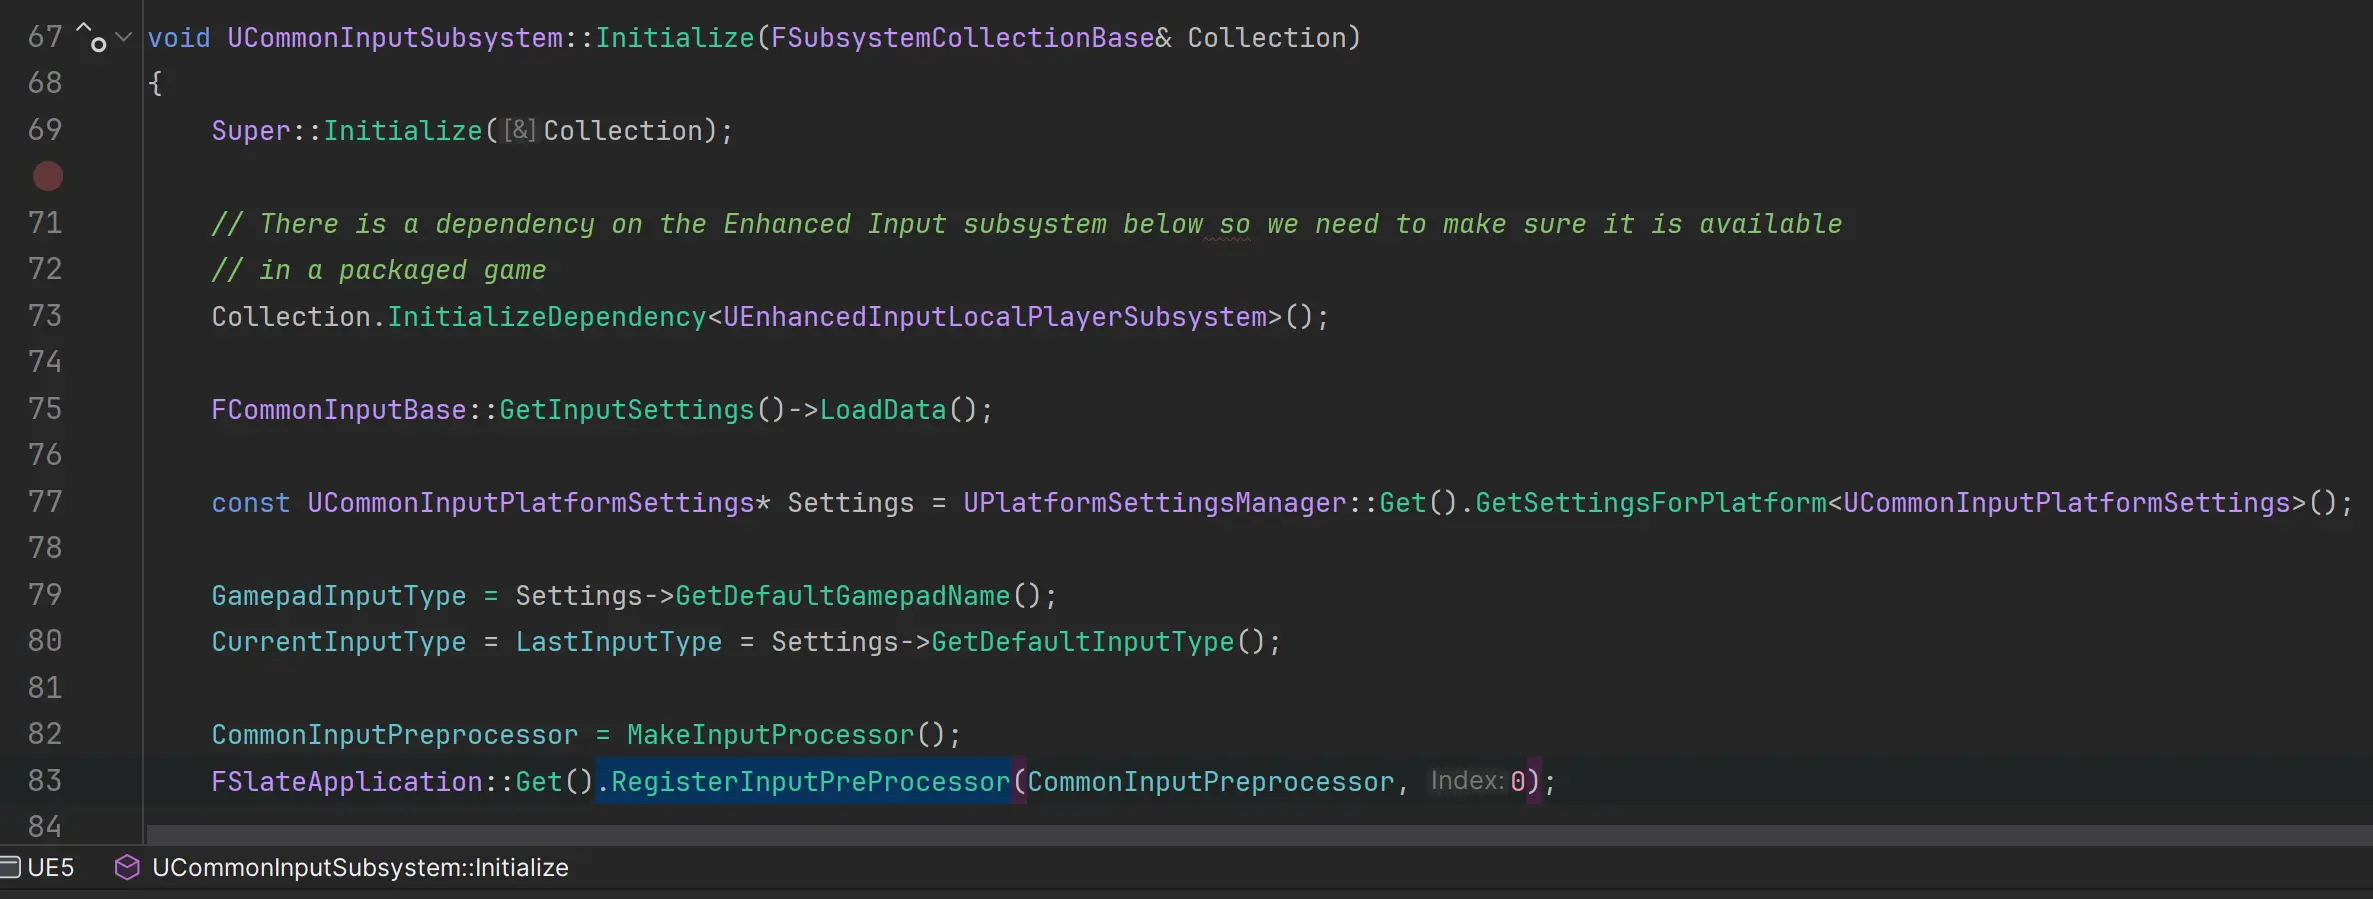Screen dimensions: 2373x899
Task: Click GetDefaultGamepadName on line 79
Action: (842, 596)
